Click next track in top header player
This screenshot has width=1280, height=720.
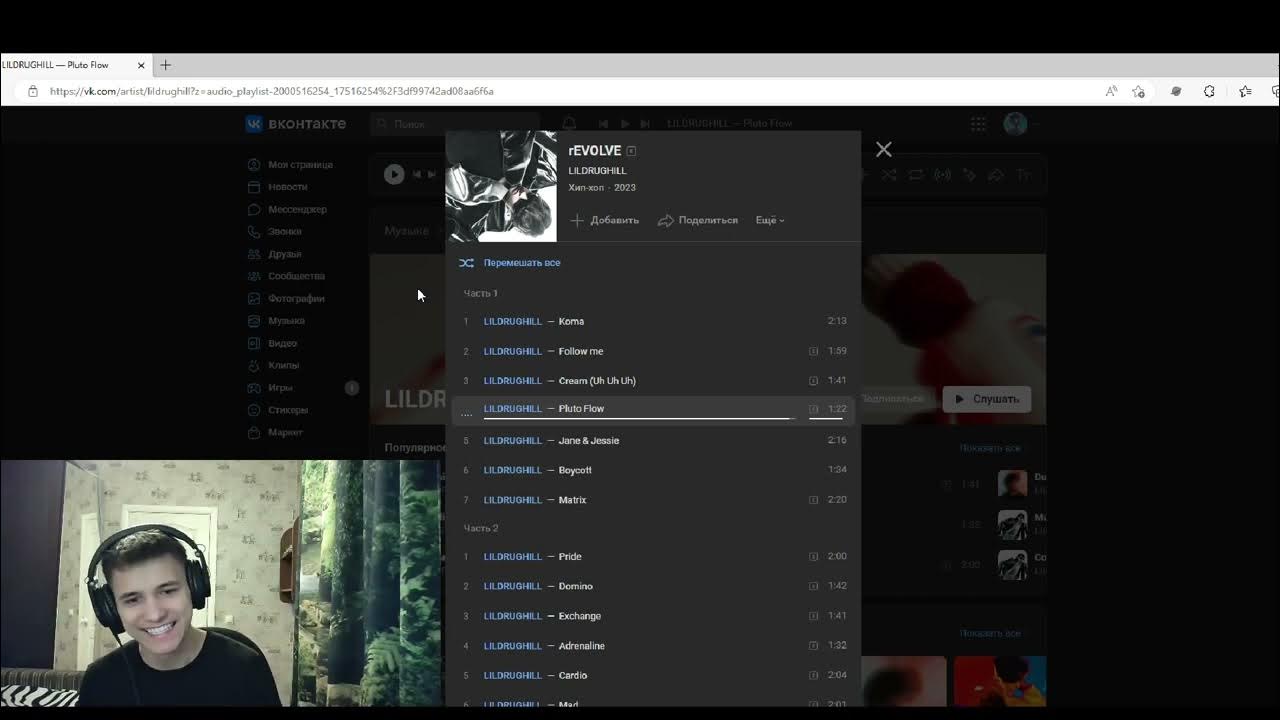645,124
